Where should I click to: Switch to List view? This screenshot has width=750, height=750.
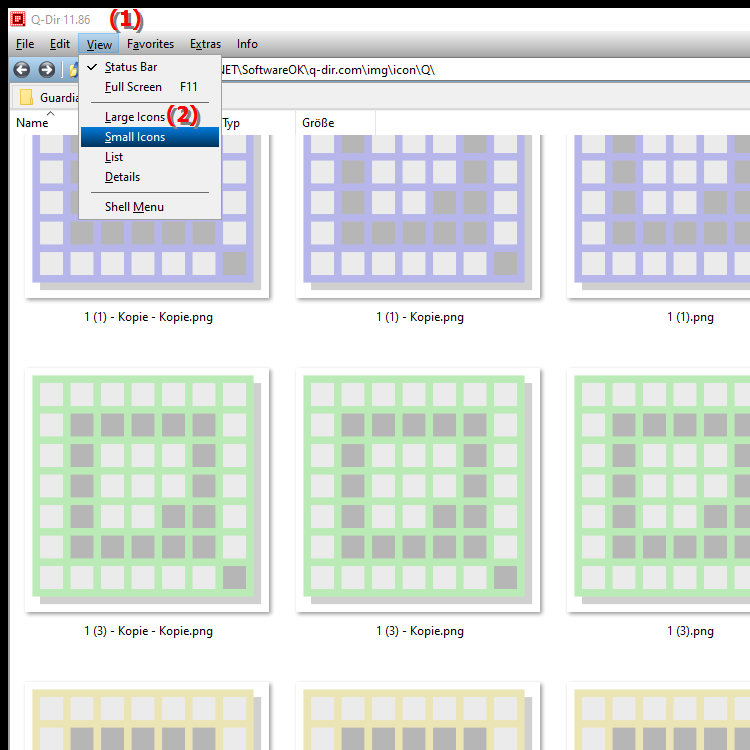click(150, 157)
